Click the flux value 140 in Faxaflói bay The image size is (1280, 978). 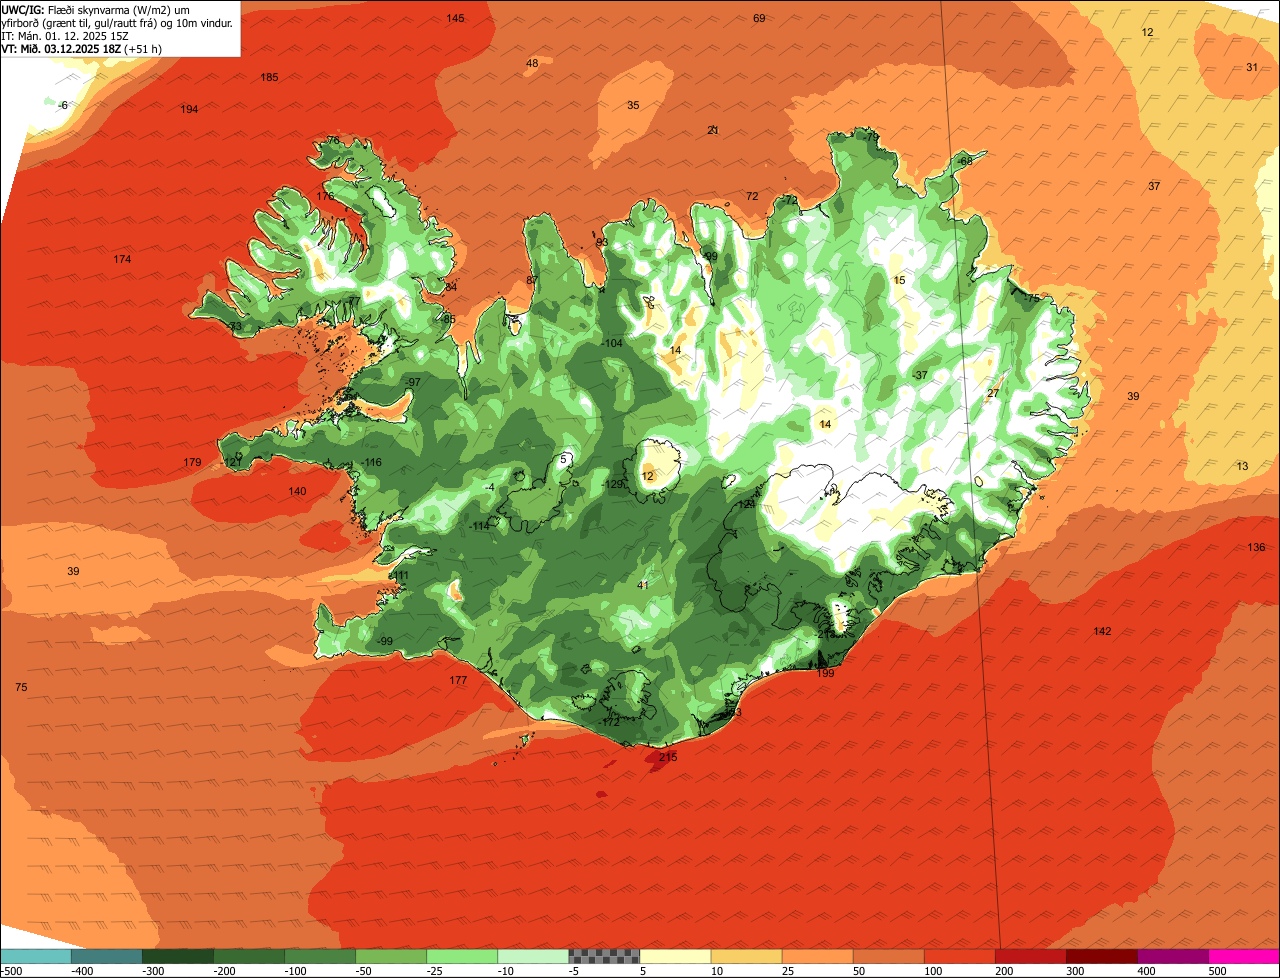[297, 491]
